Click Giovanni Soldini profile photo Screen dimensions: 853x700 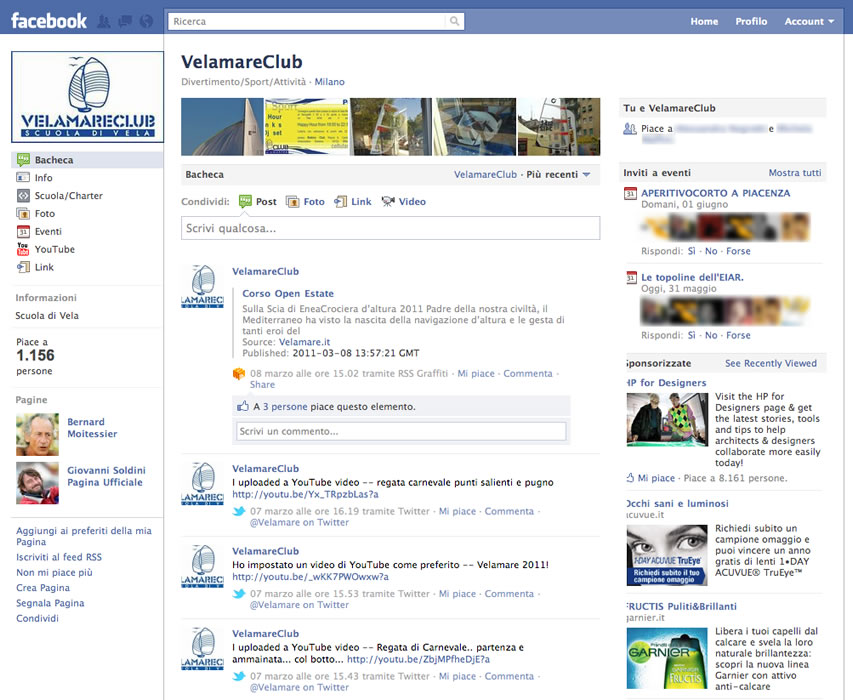[38, 483]
